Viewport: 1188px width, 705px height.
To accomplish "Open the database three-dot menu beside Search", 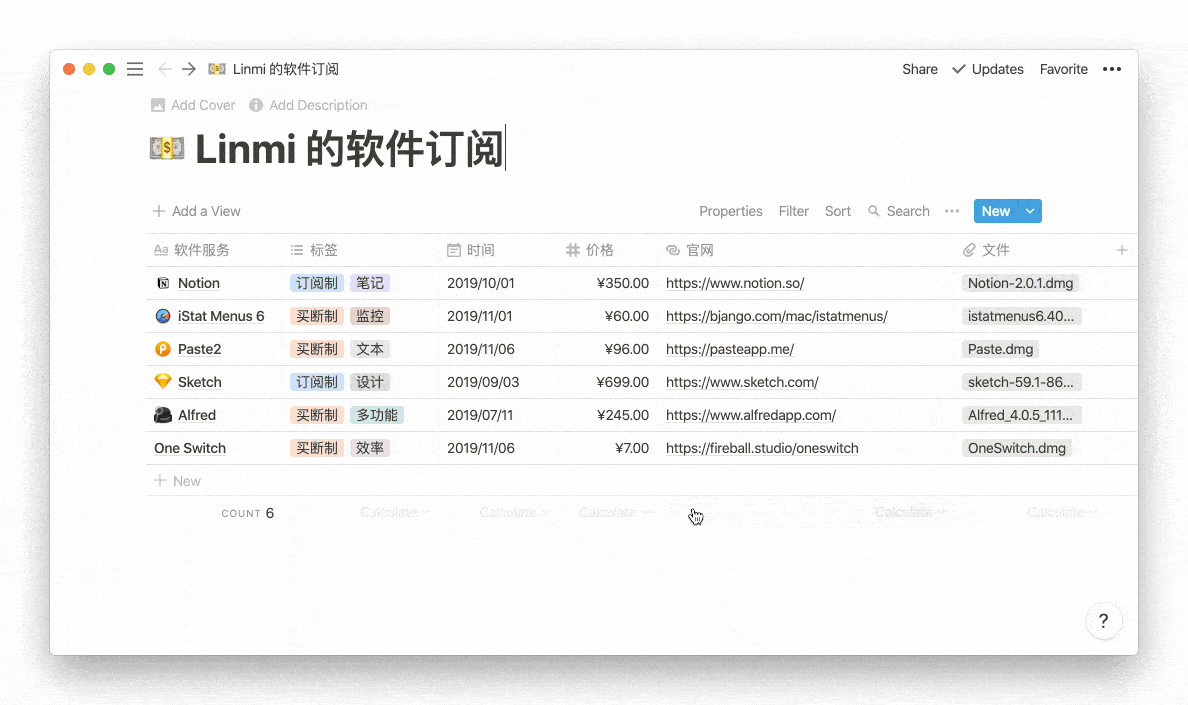I will point(952,211).
